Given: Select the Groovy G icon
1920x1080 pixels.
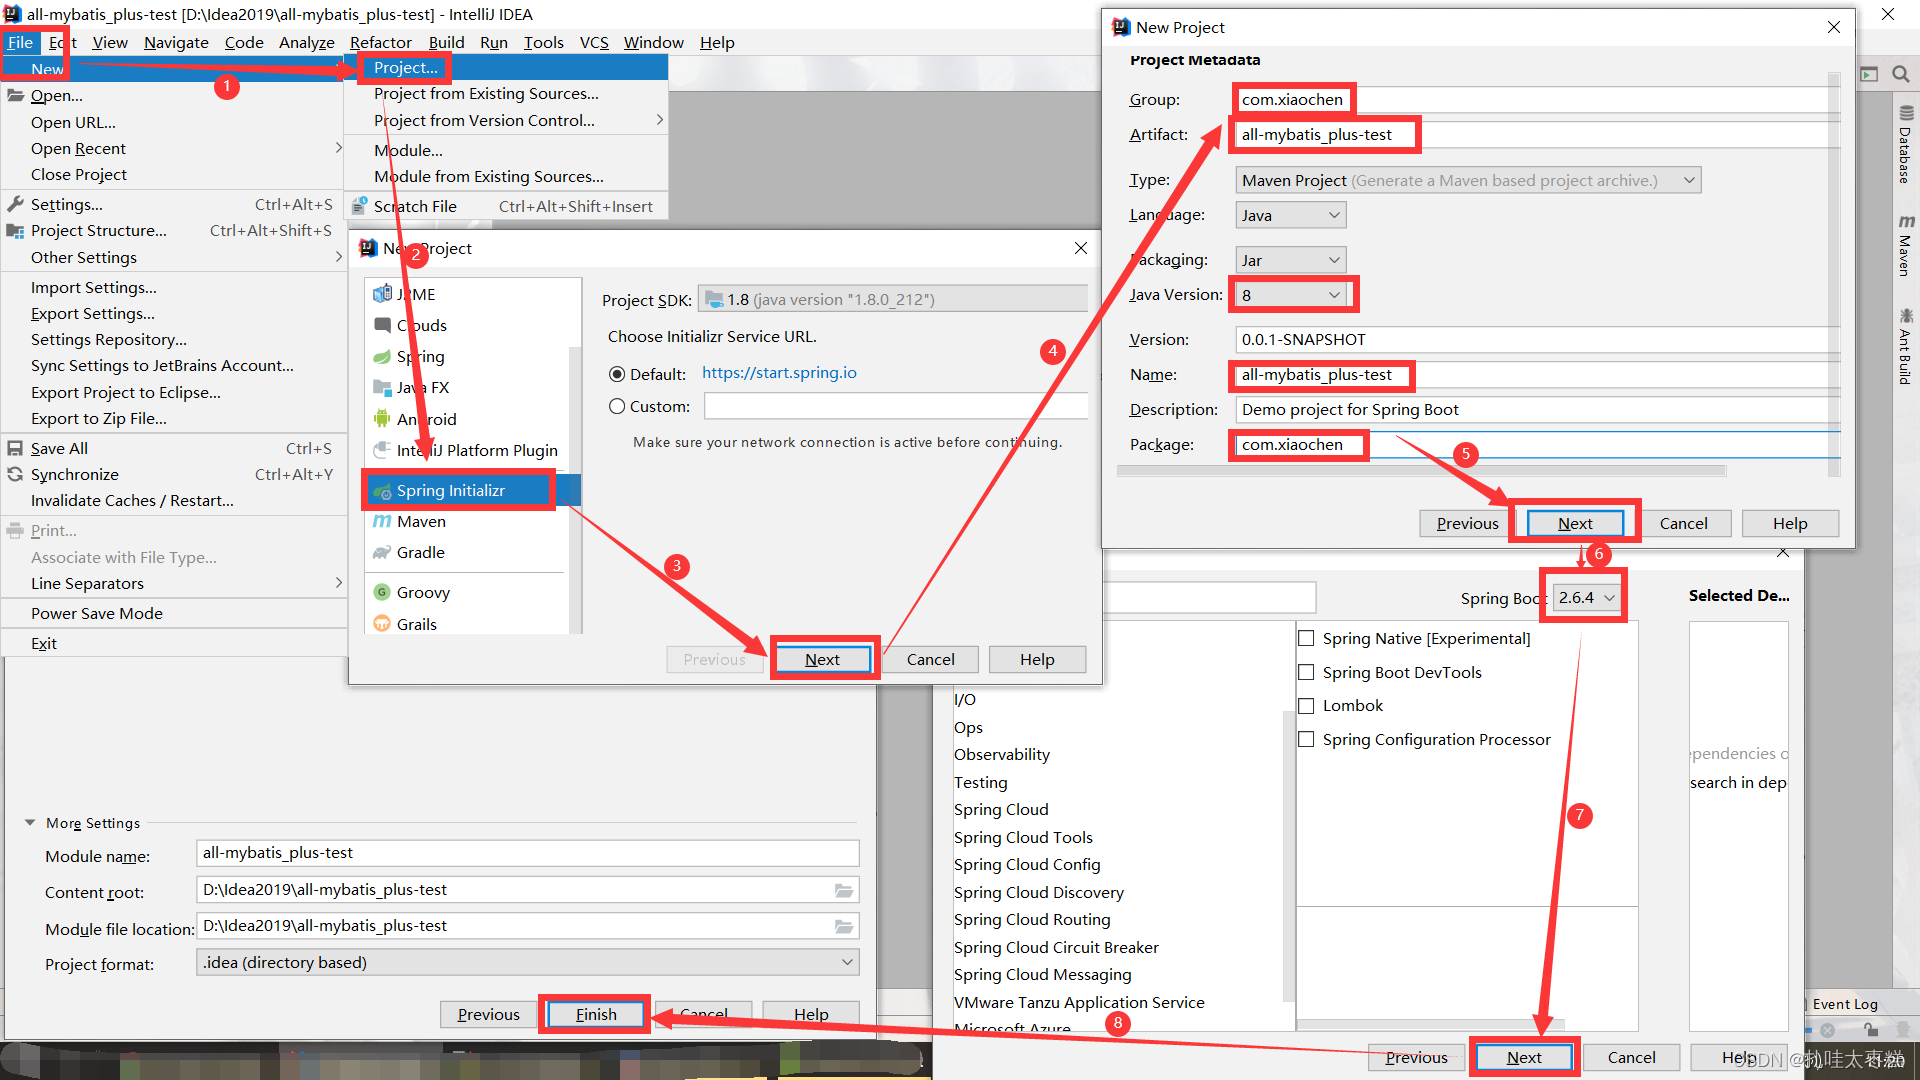Looking at the screenshot, I should 382,592.
